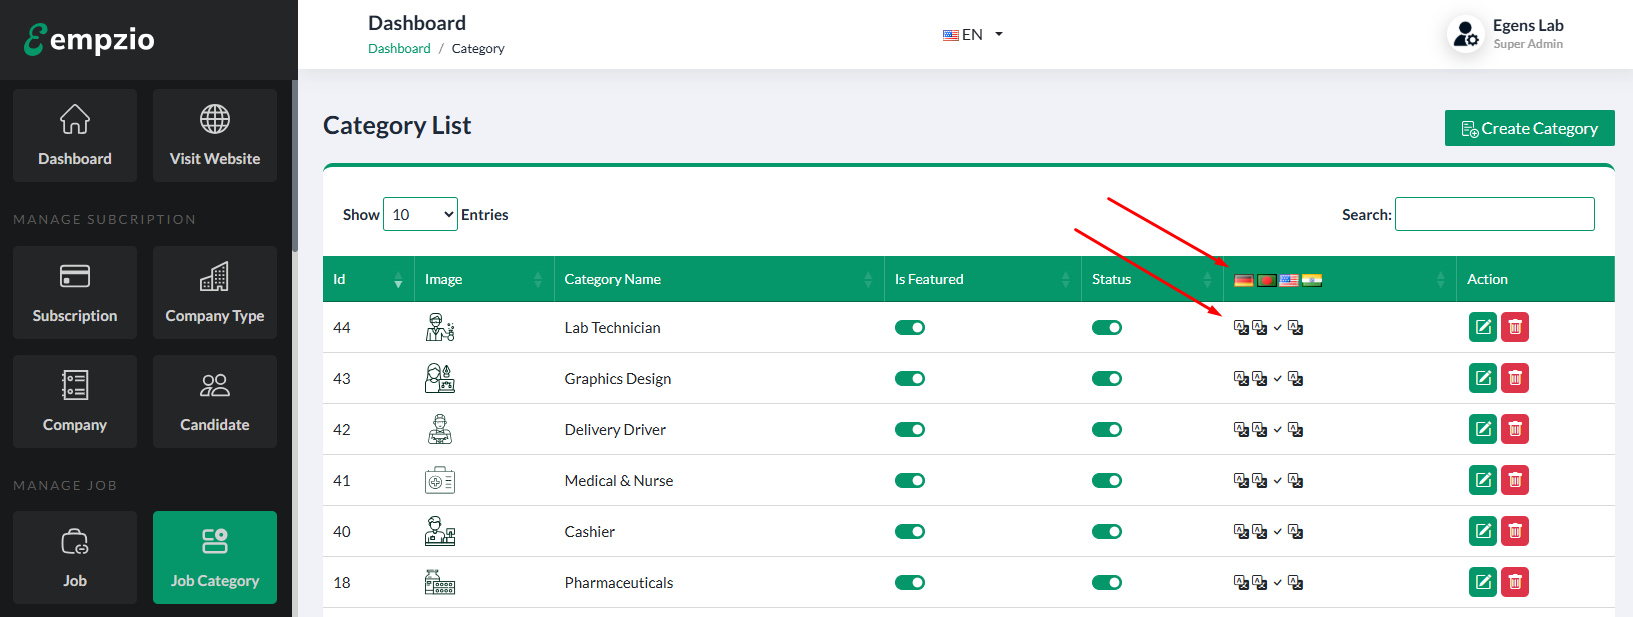Go to Company Type in sidebar
The width and height of the screenshot is (1633, 617).
214,292
